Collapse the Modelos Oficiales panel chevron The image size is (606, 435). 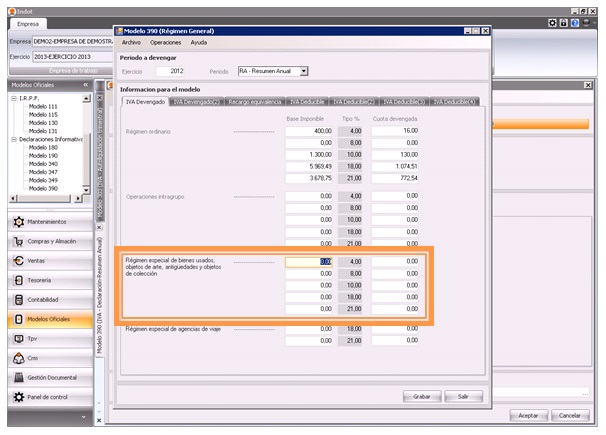pos(86,85)
